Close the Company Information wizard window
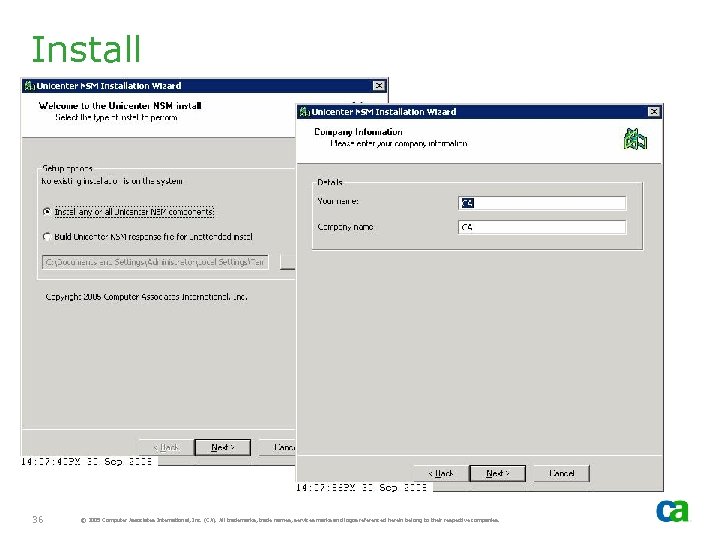 (x=654, y=112)
